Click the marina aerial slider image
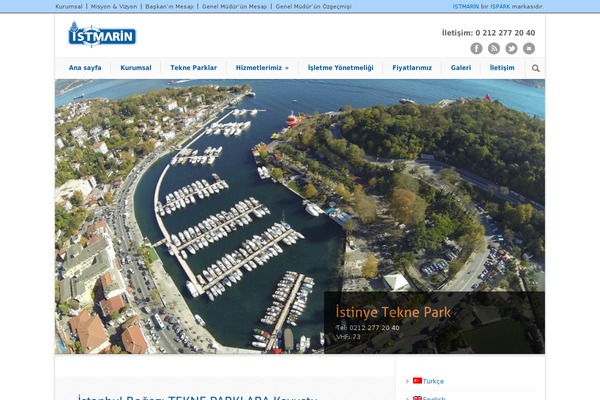 (300, 216)
